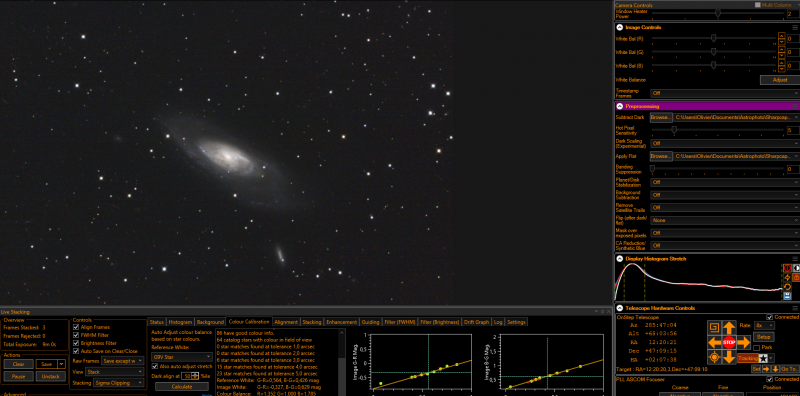The image size is (800, 396).
Task: Click the White Bal (R) slider handle
Action: pyautogui.click(x=713, y=38)
